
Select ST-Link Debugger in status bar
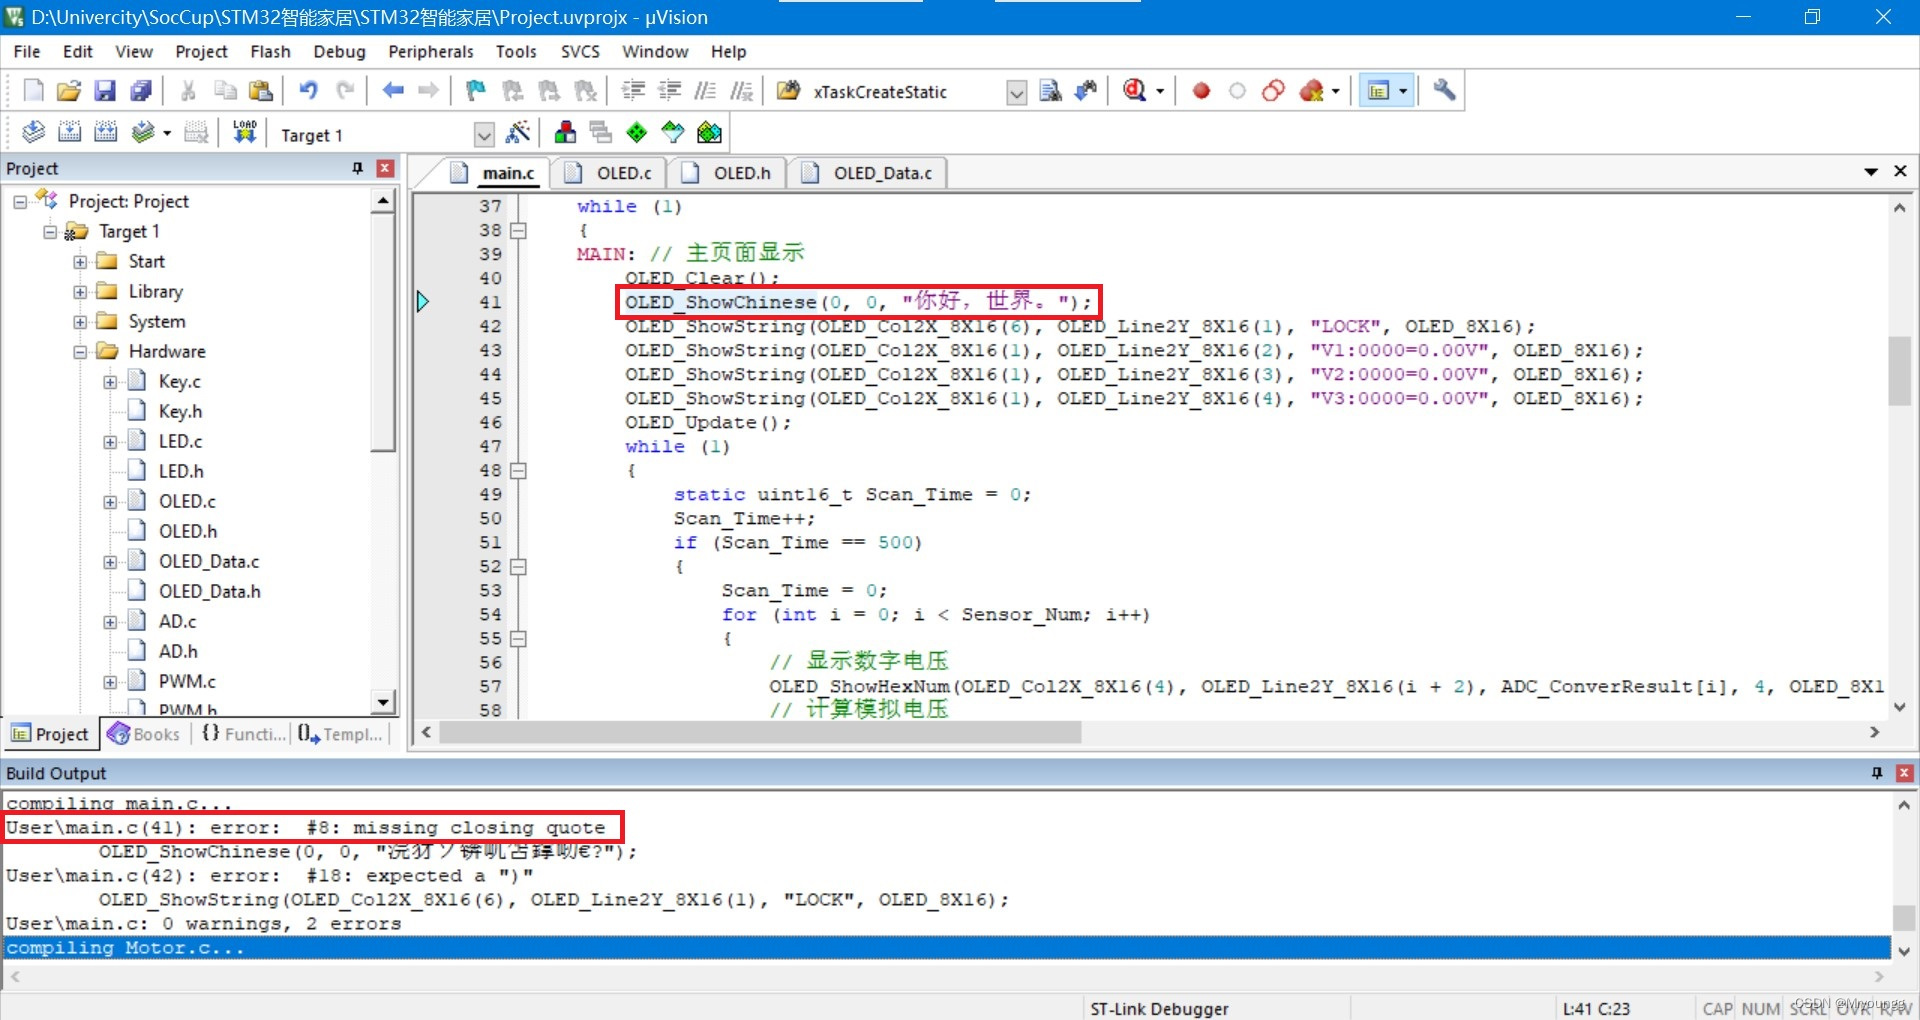click(x=1160, y=1008)
